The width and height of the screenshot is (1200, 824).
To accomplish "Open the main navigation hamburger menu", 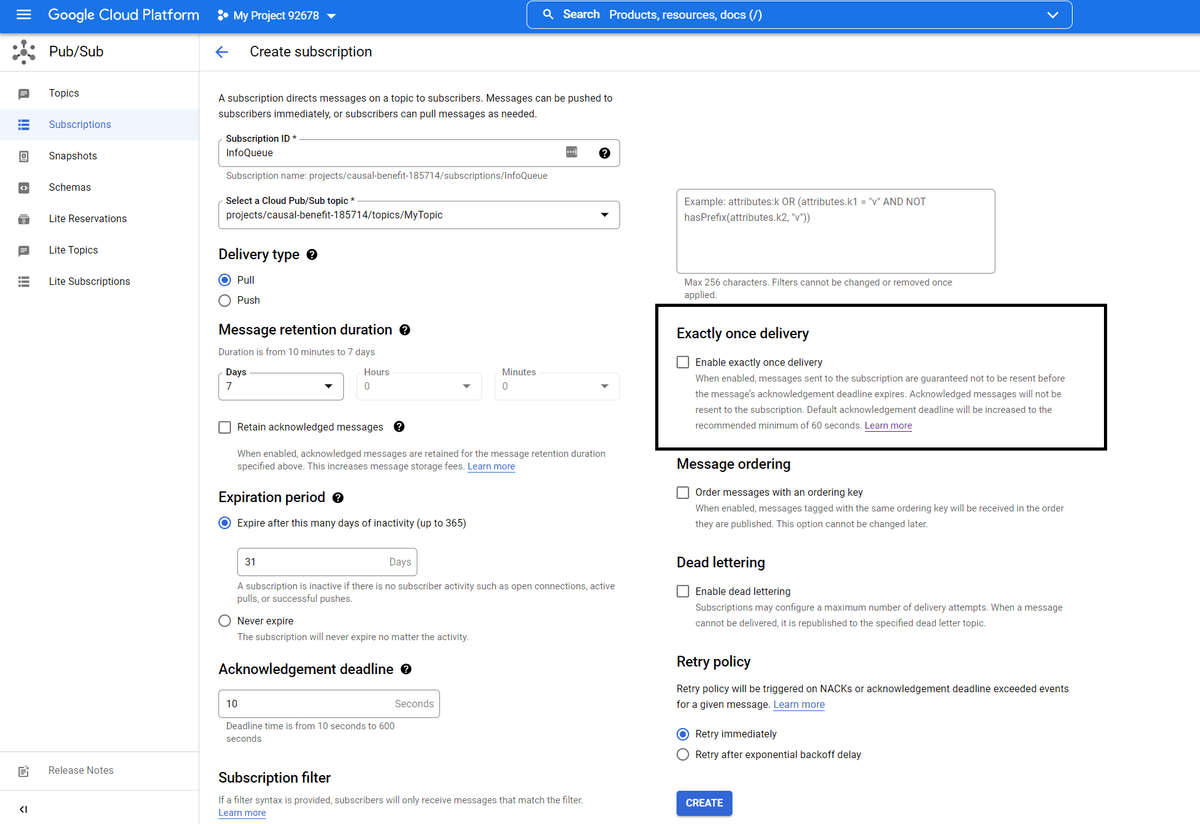I will click(24, 15).
